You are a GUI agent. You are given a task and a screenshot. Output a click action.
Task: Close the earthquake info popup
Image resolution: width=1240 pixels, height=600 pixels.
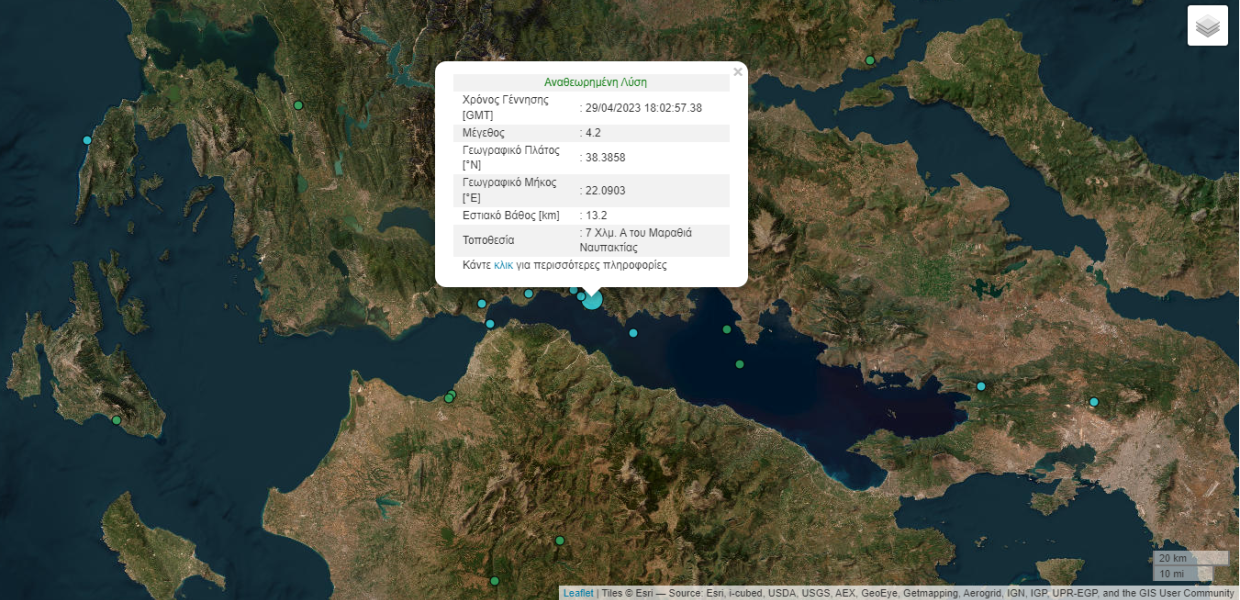tap(738, 72)
